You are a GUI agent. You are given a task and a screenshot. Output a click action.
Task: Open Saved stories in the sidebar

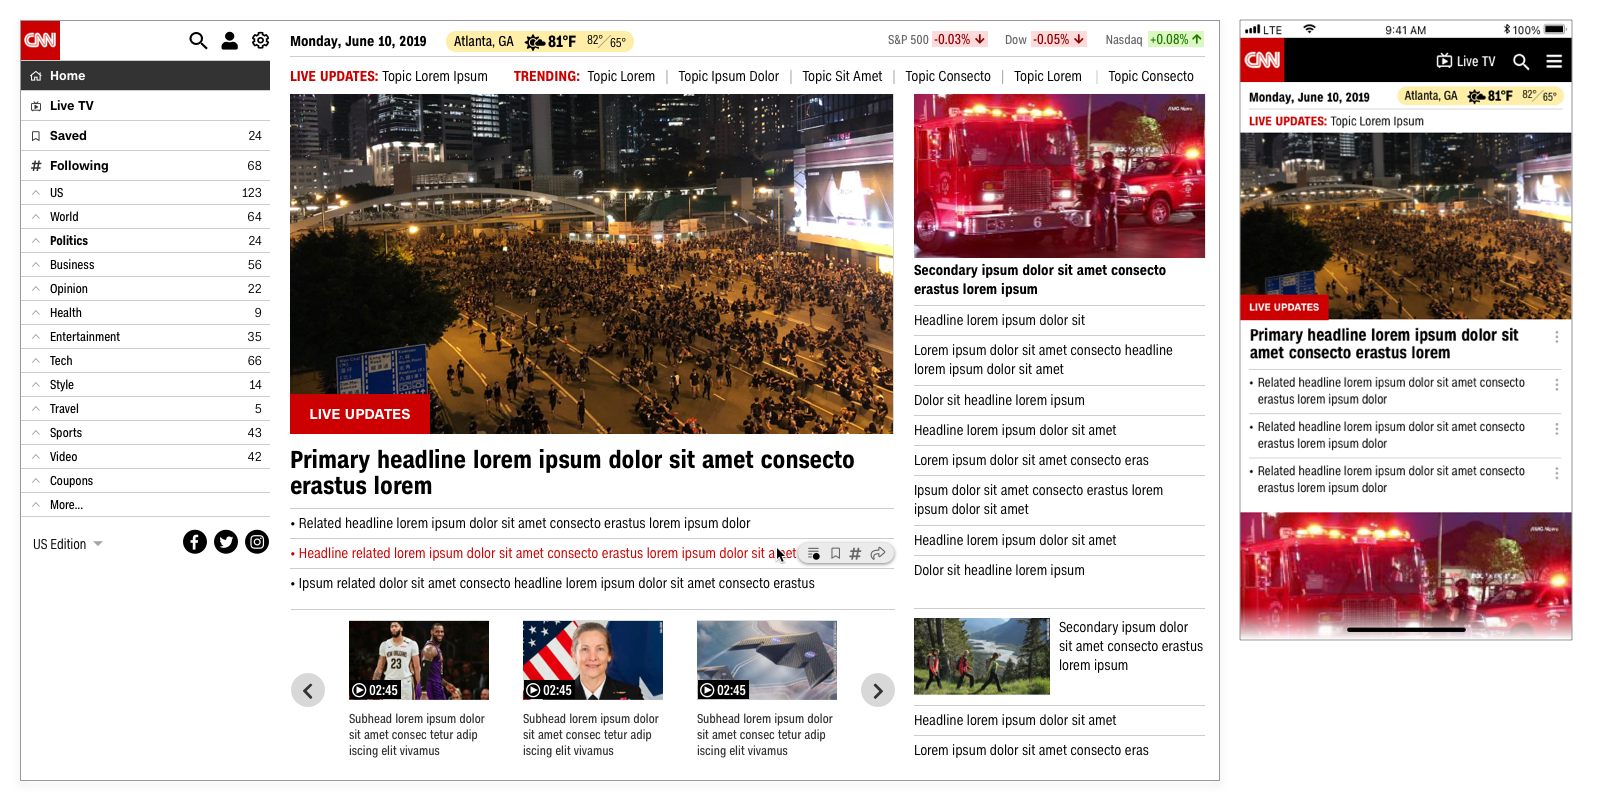[145, 136]
